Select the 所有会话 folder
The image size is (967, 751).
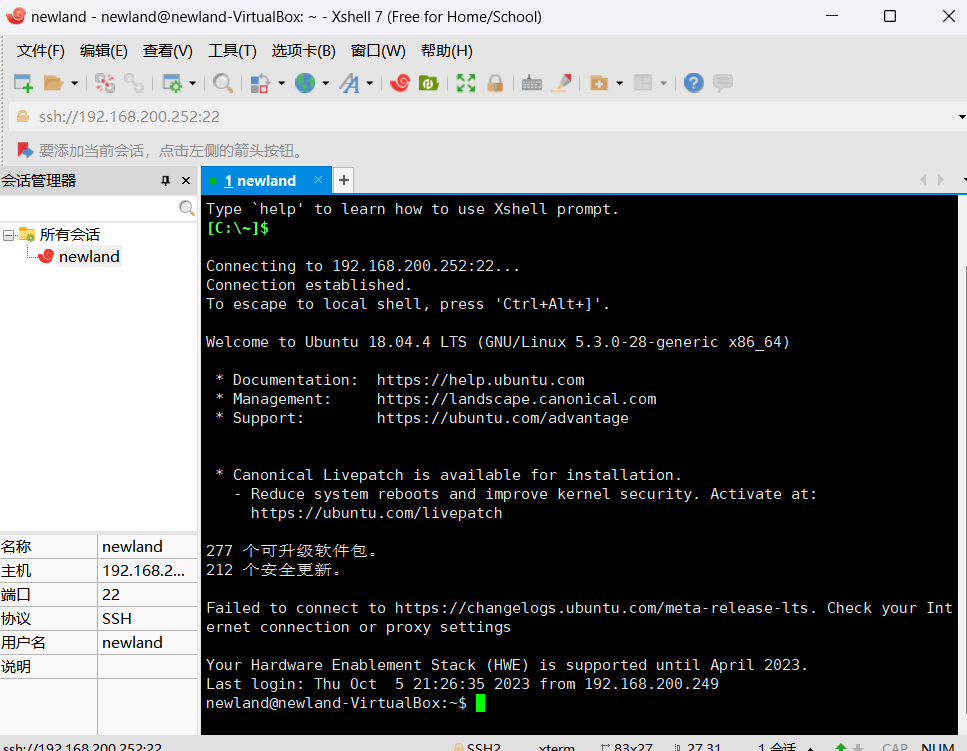(x=69, y=234)
